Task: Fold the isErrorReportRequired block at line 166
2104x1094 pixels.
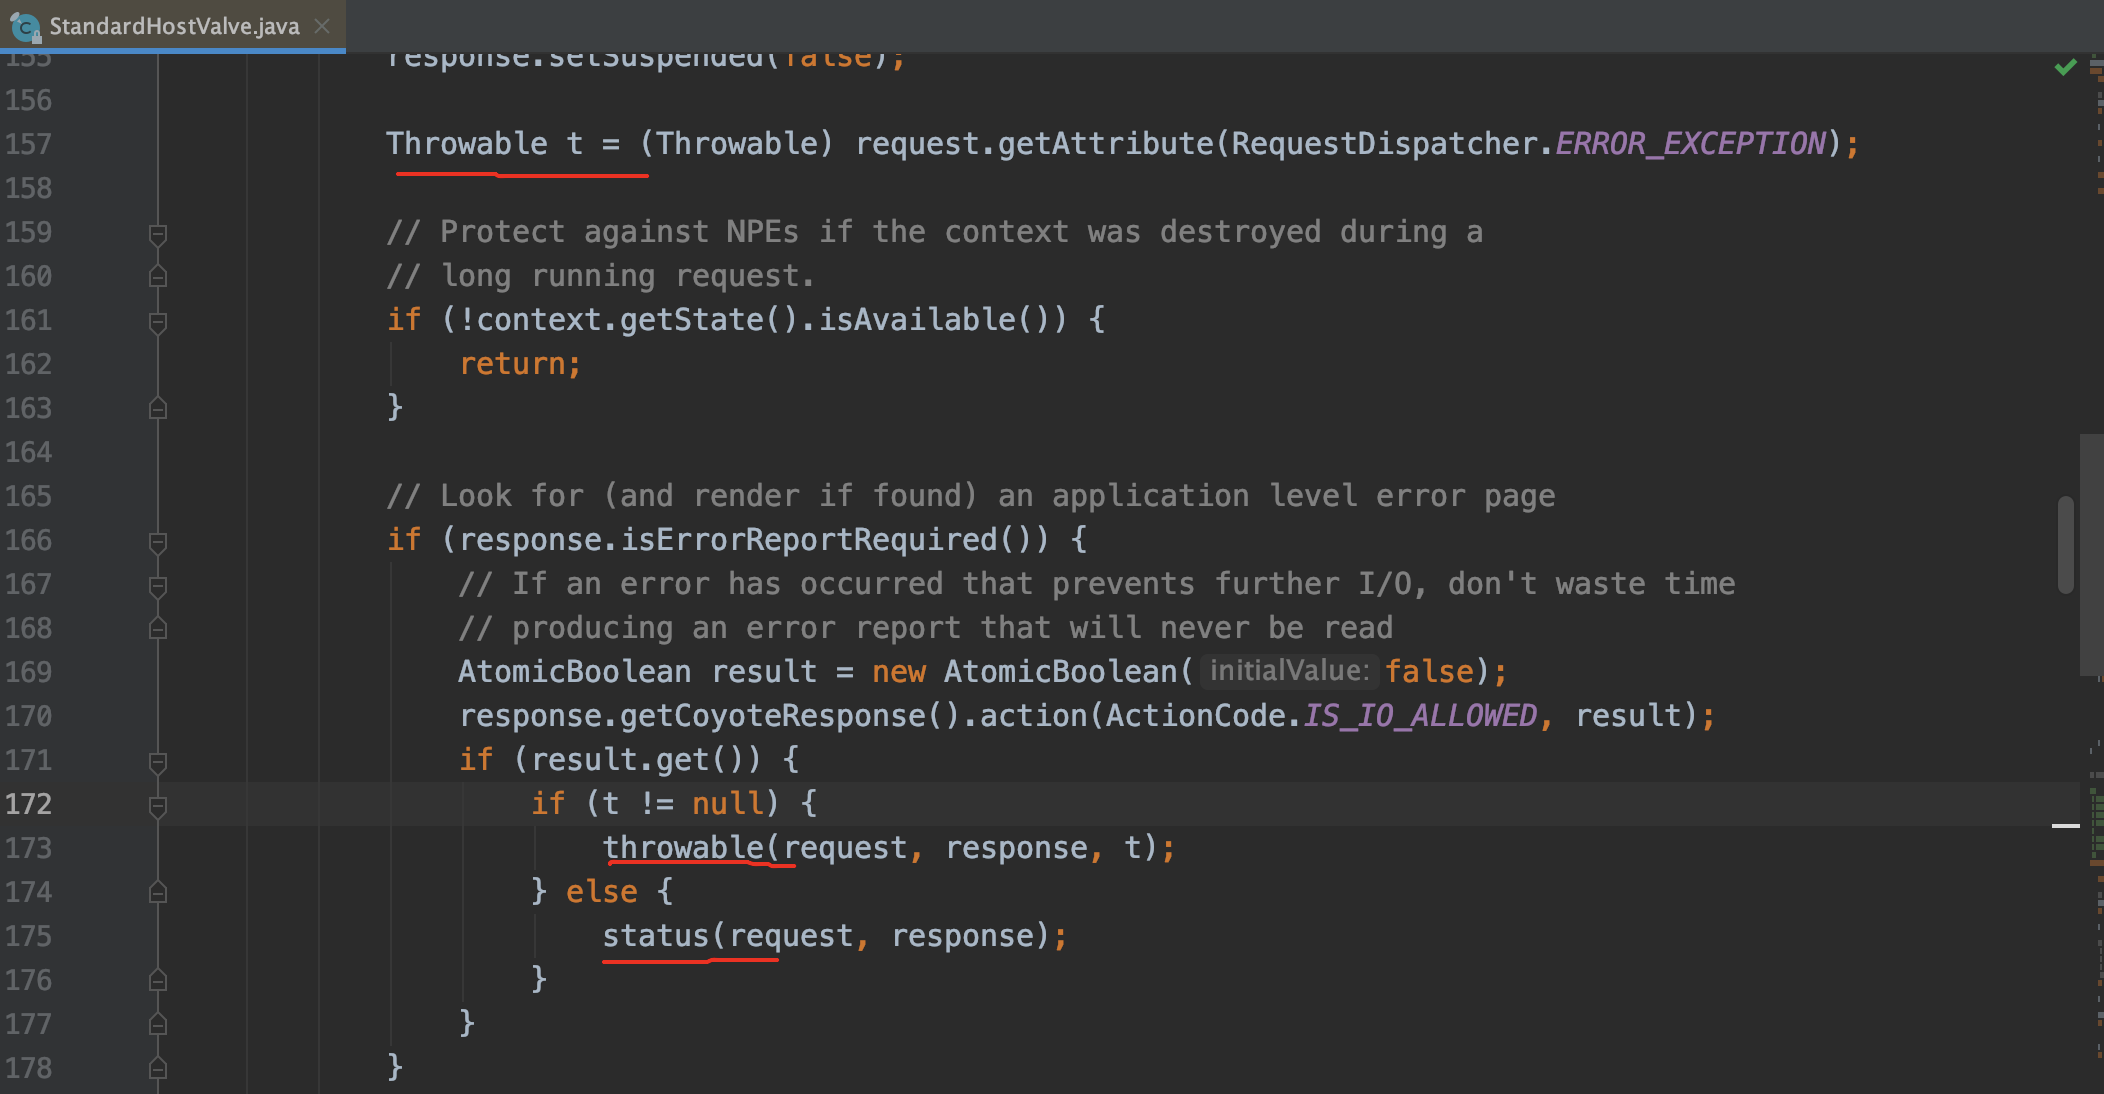Action: [157, 542]
